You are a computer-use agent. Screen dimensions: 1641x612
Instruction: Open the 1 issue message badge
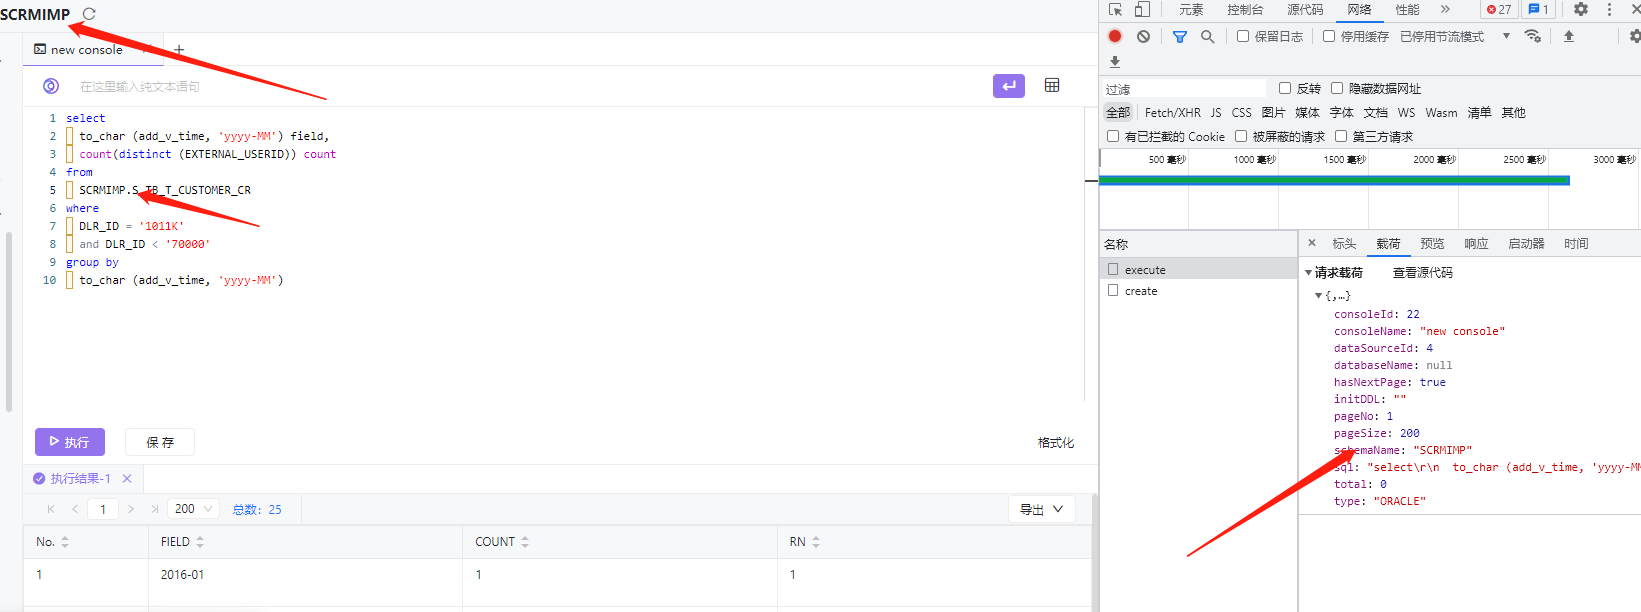(1538, 9)
